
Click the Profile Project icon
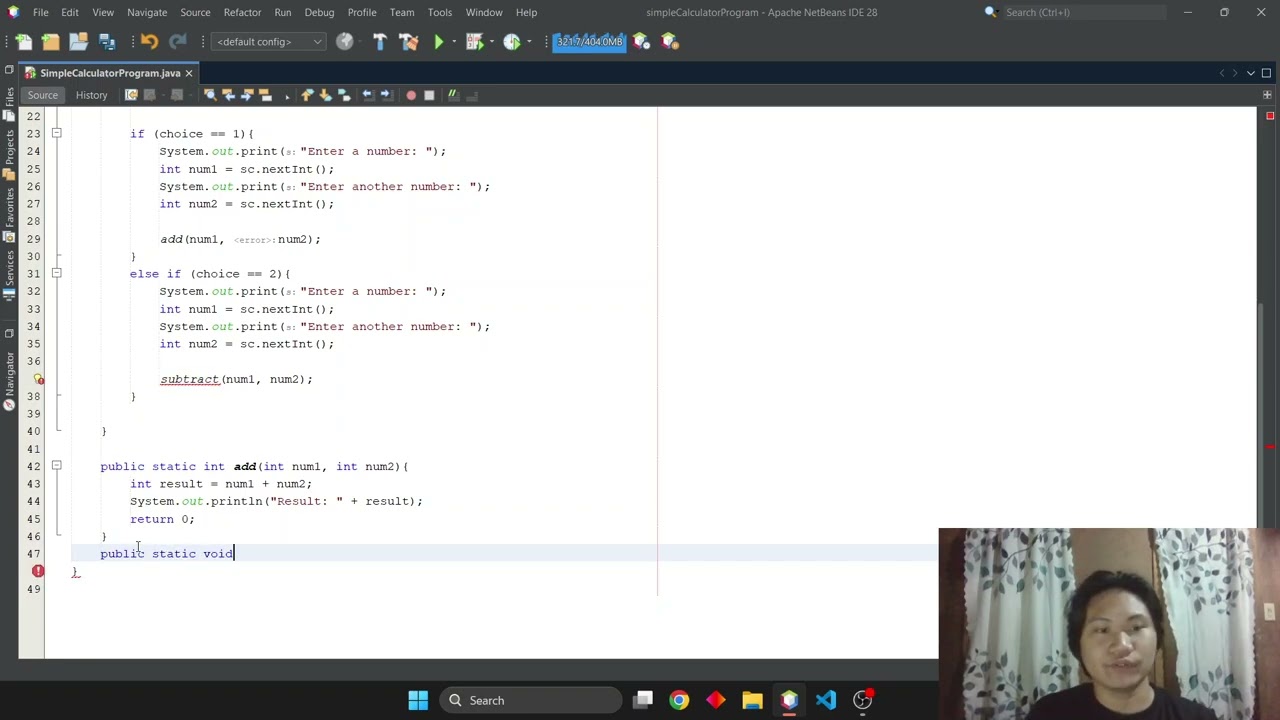511,42
